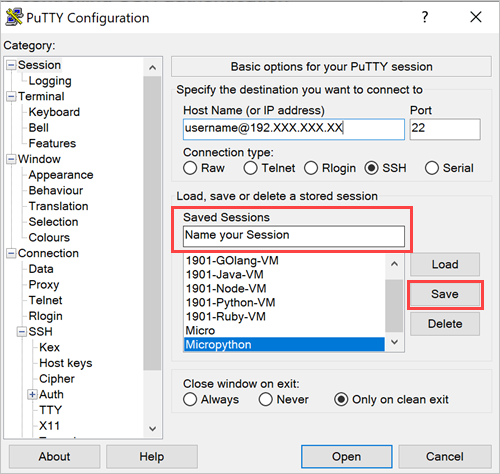Viewport: 500px width, 474px height.
Task: Click the Save session button
Action: [445, 294]
